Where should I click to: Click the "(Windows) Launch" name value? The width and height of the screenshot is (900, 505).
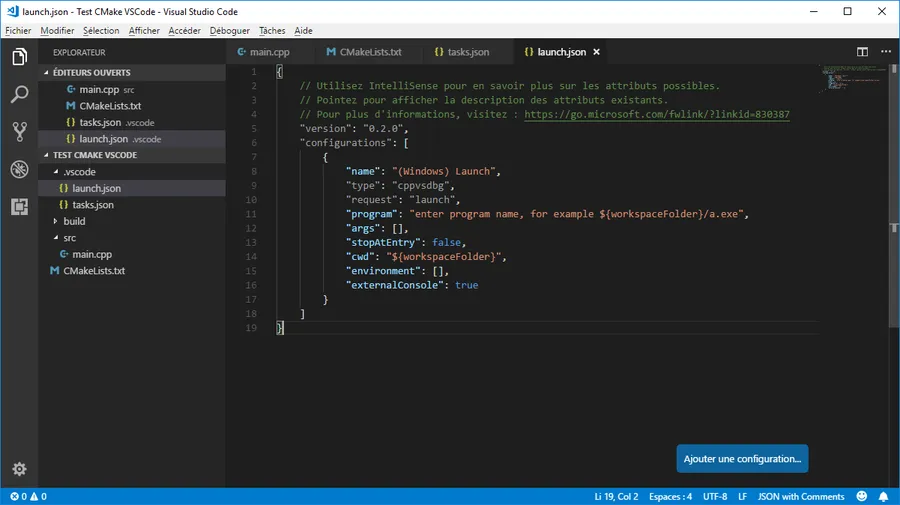point(444,171)
